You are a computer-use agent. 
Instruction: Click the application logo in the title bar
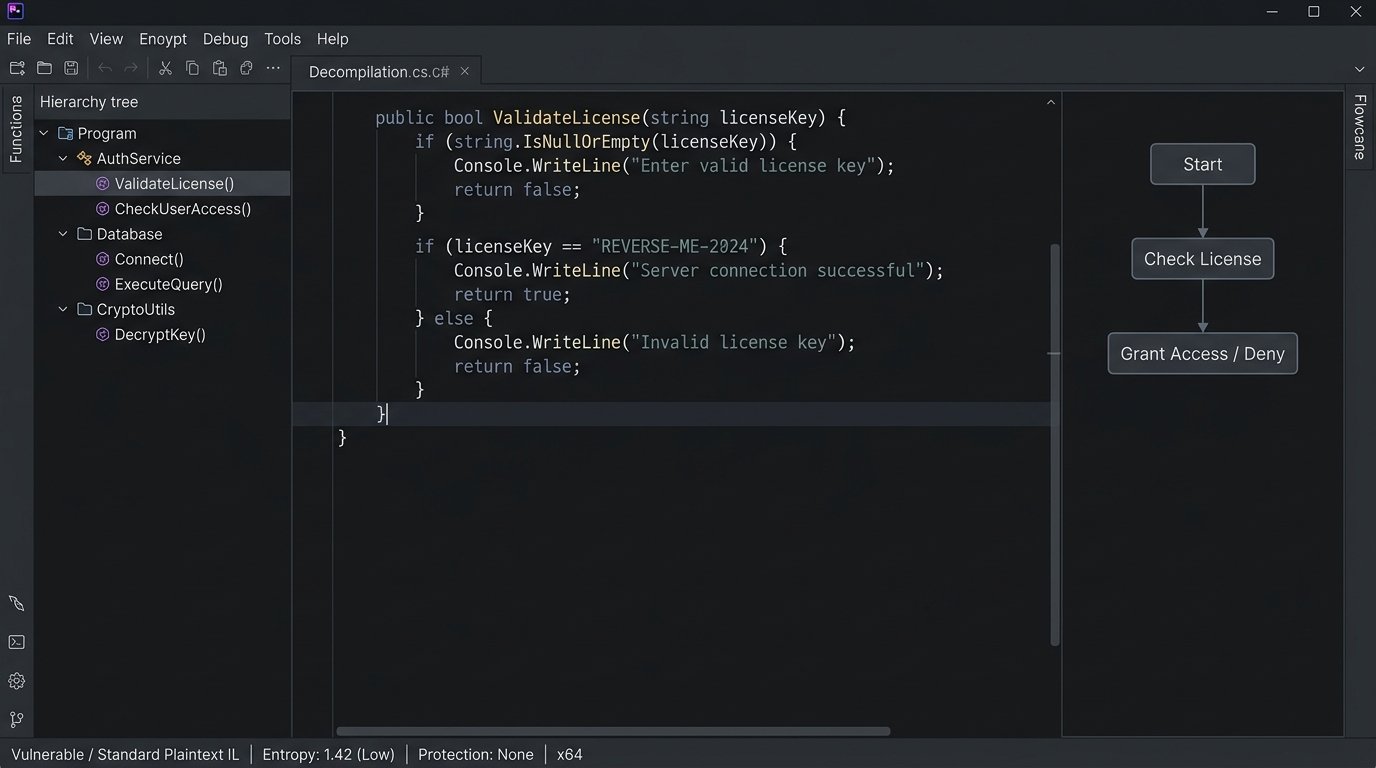(15, 11)
